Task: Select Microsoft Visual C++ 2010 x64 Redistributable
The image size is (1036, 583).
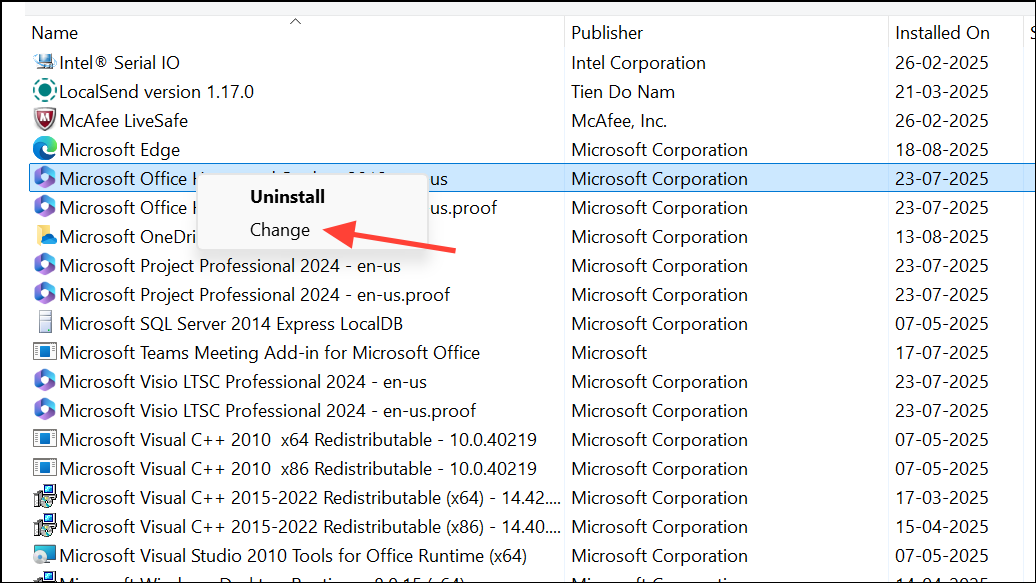Action: coord(298,440)
